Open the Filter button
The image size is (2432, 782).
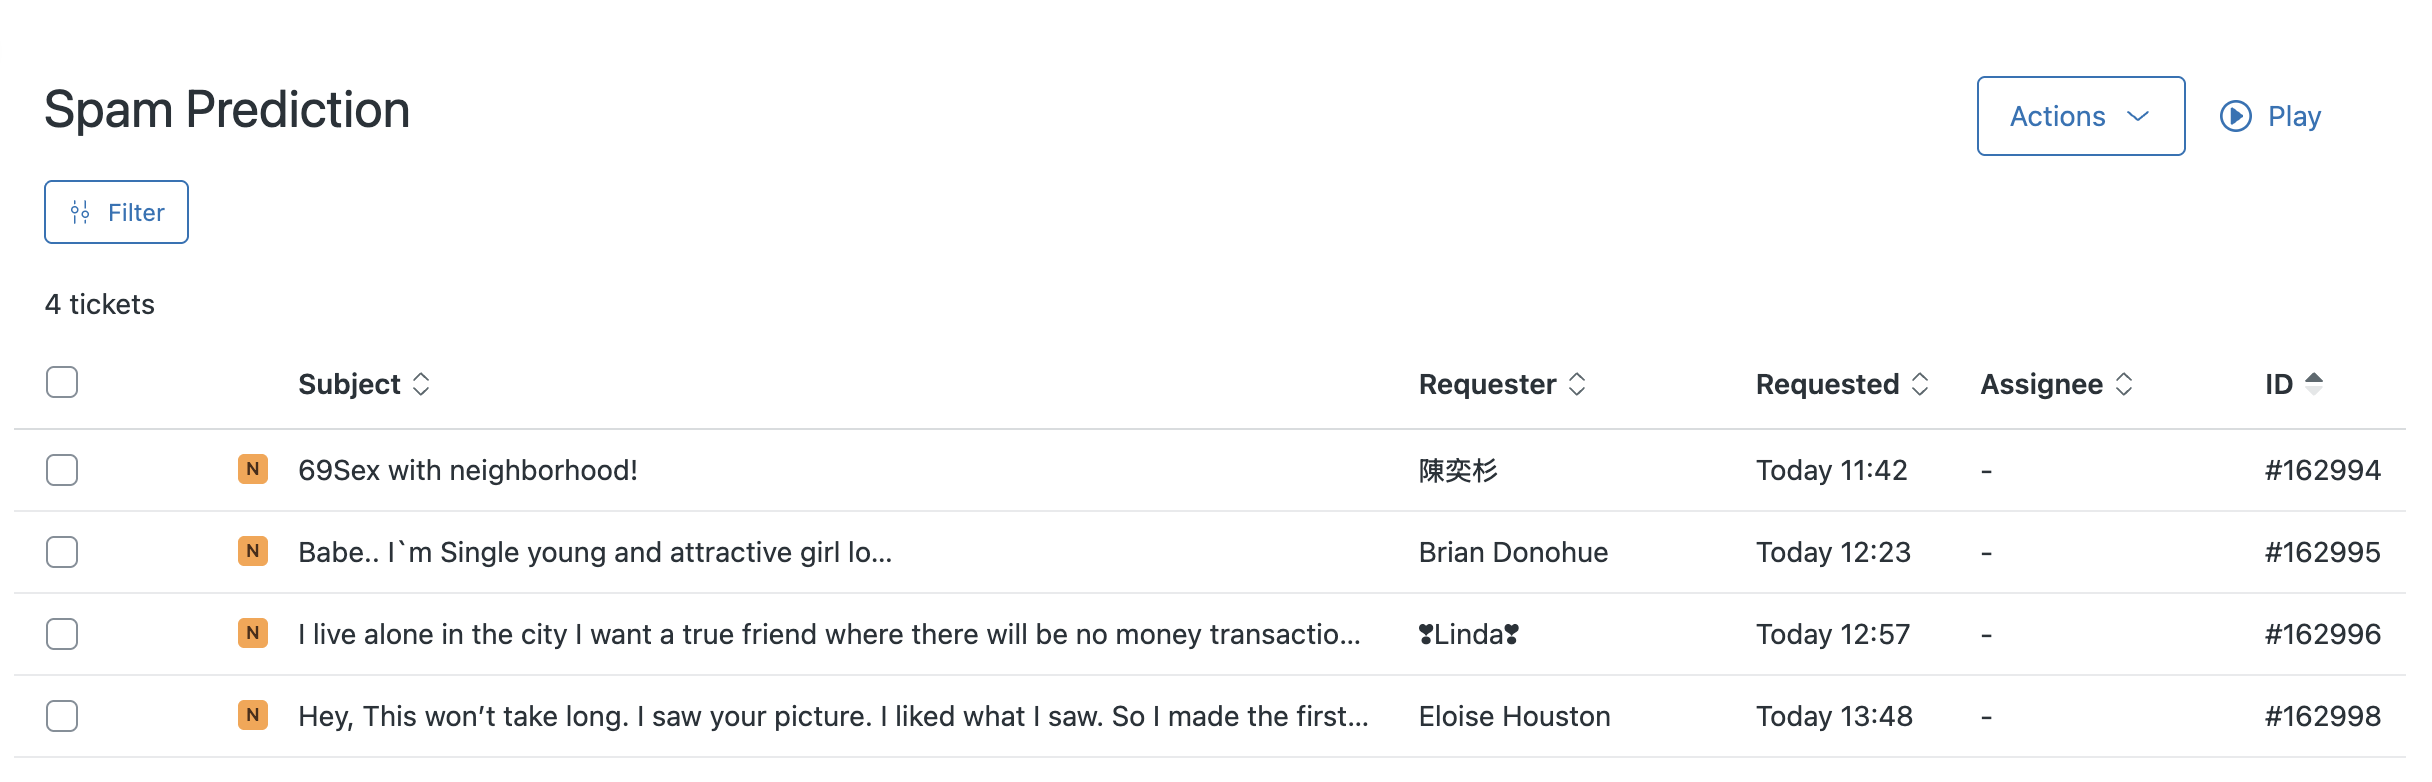116,212
